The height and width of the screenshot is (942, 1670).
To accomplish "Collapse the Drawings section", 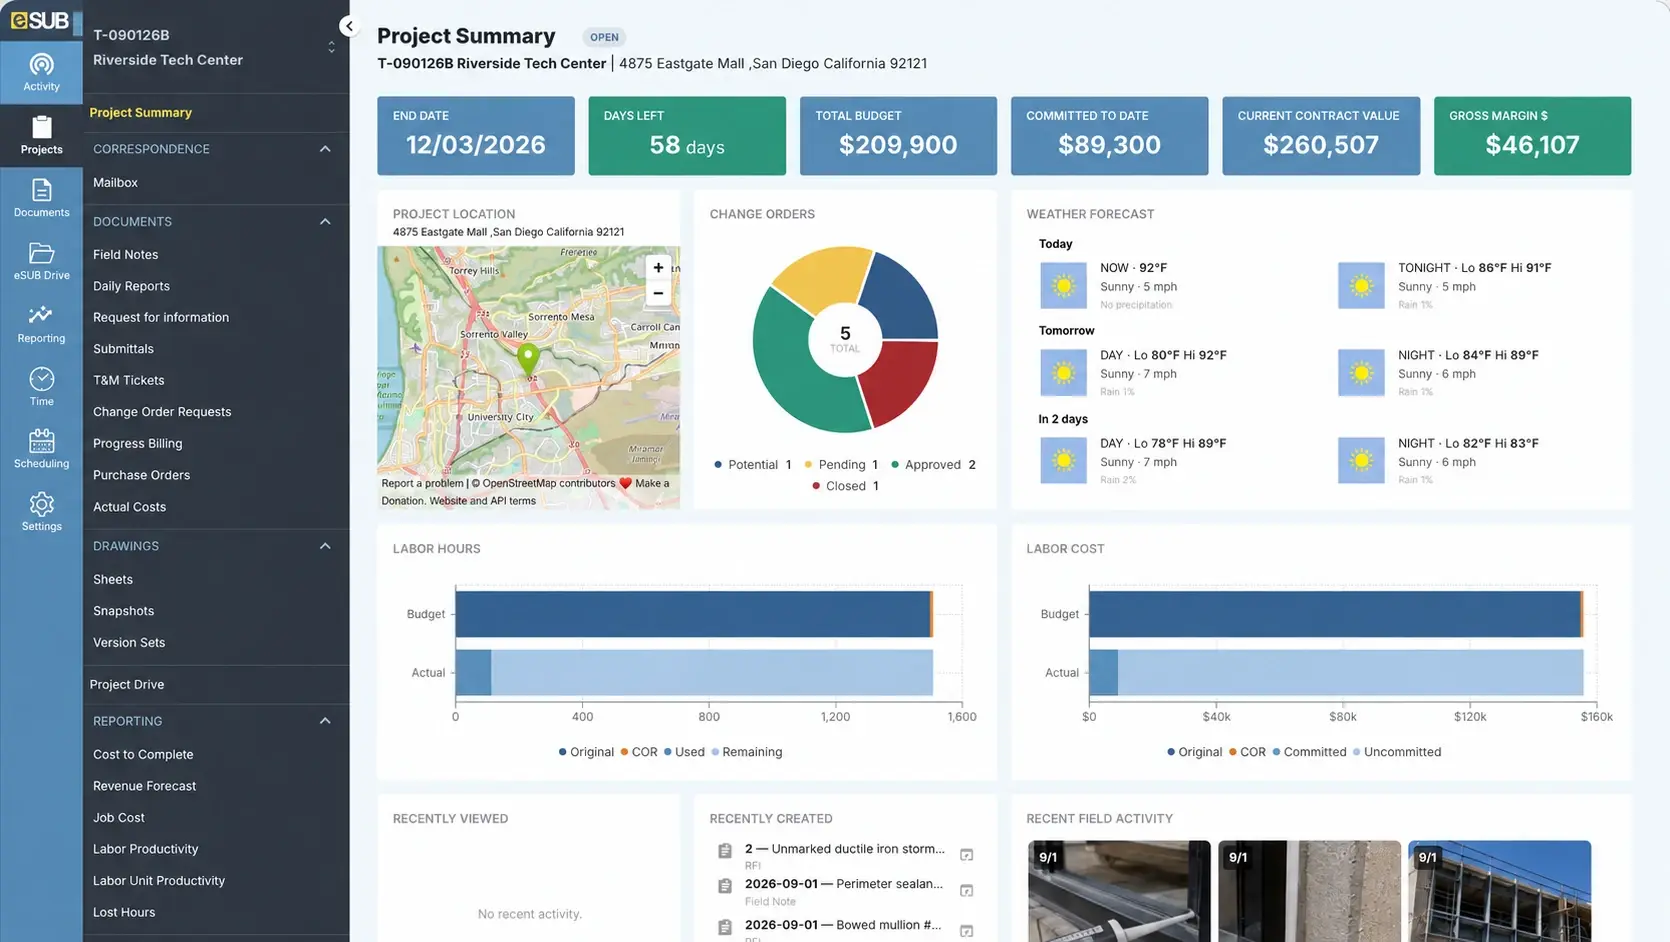I will click(325, 546).
